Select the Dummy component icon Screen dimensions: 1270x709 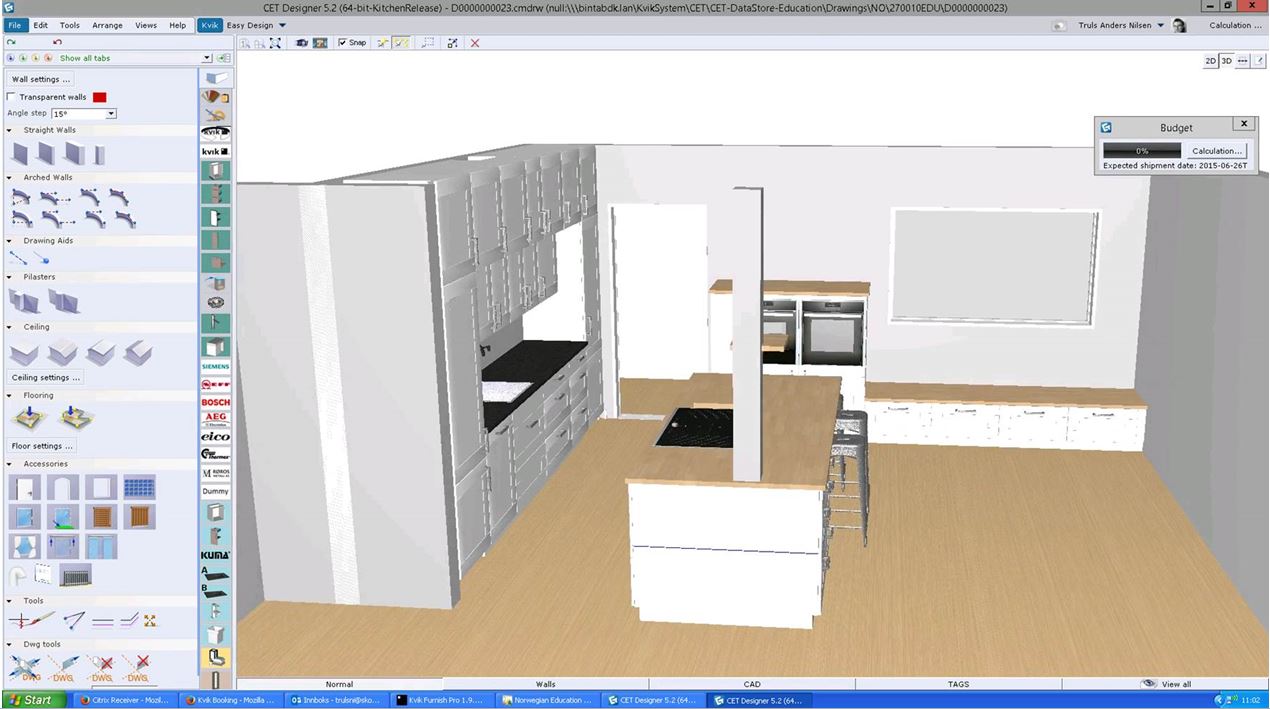click(x=215, y=491)
